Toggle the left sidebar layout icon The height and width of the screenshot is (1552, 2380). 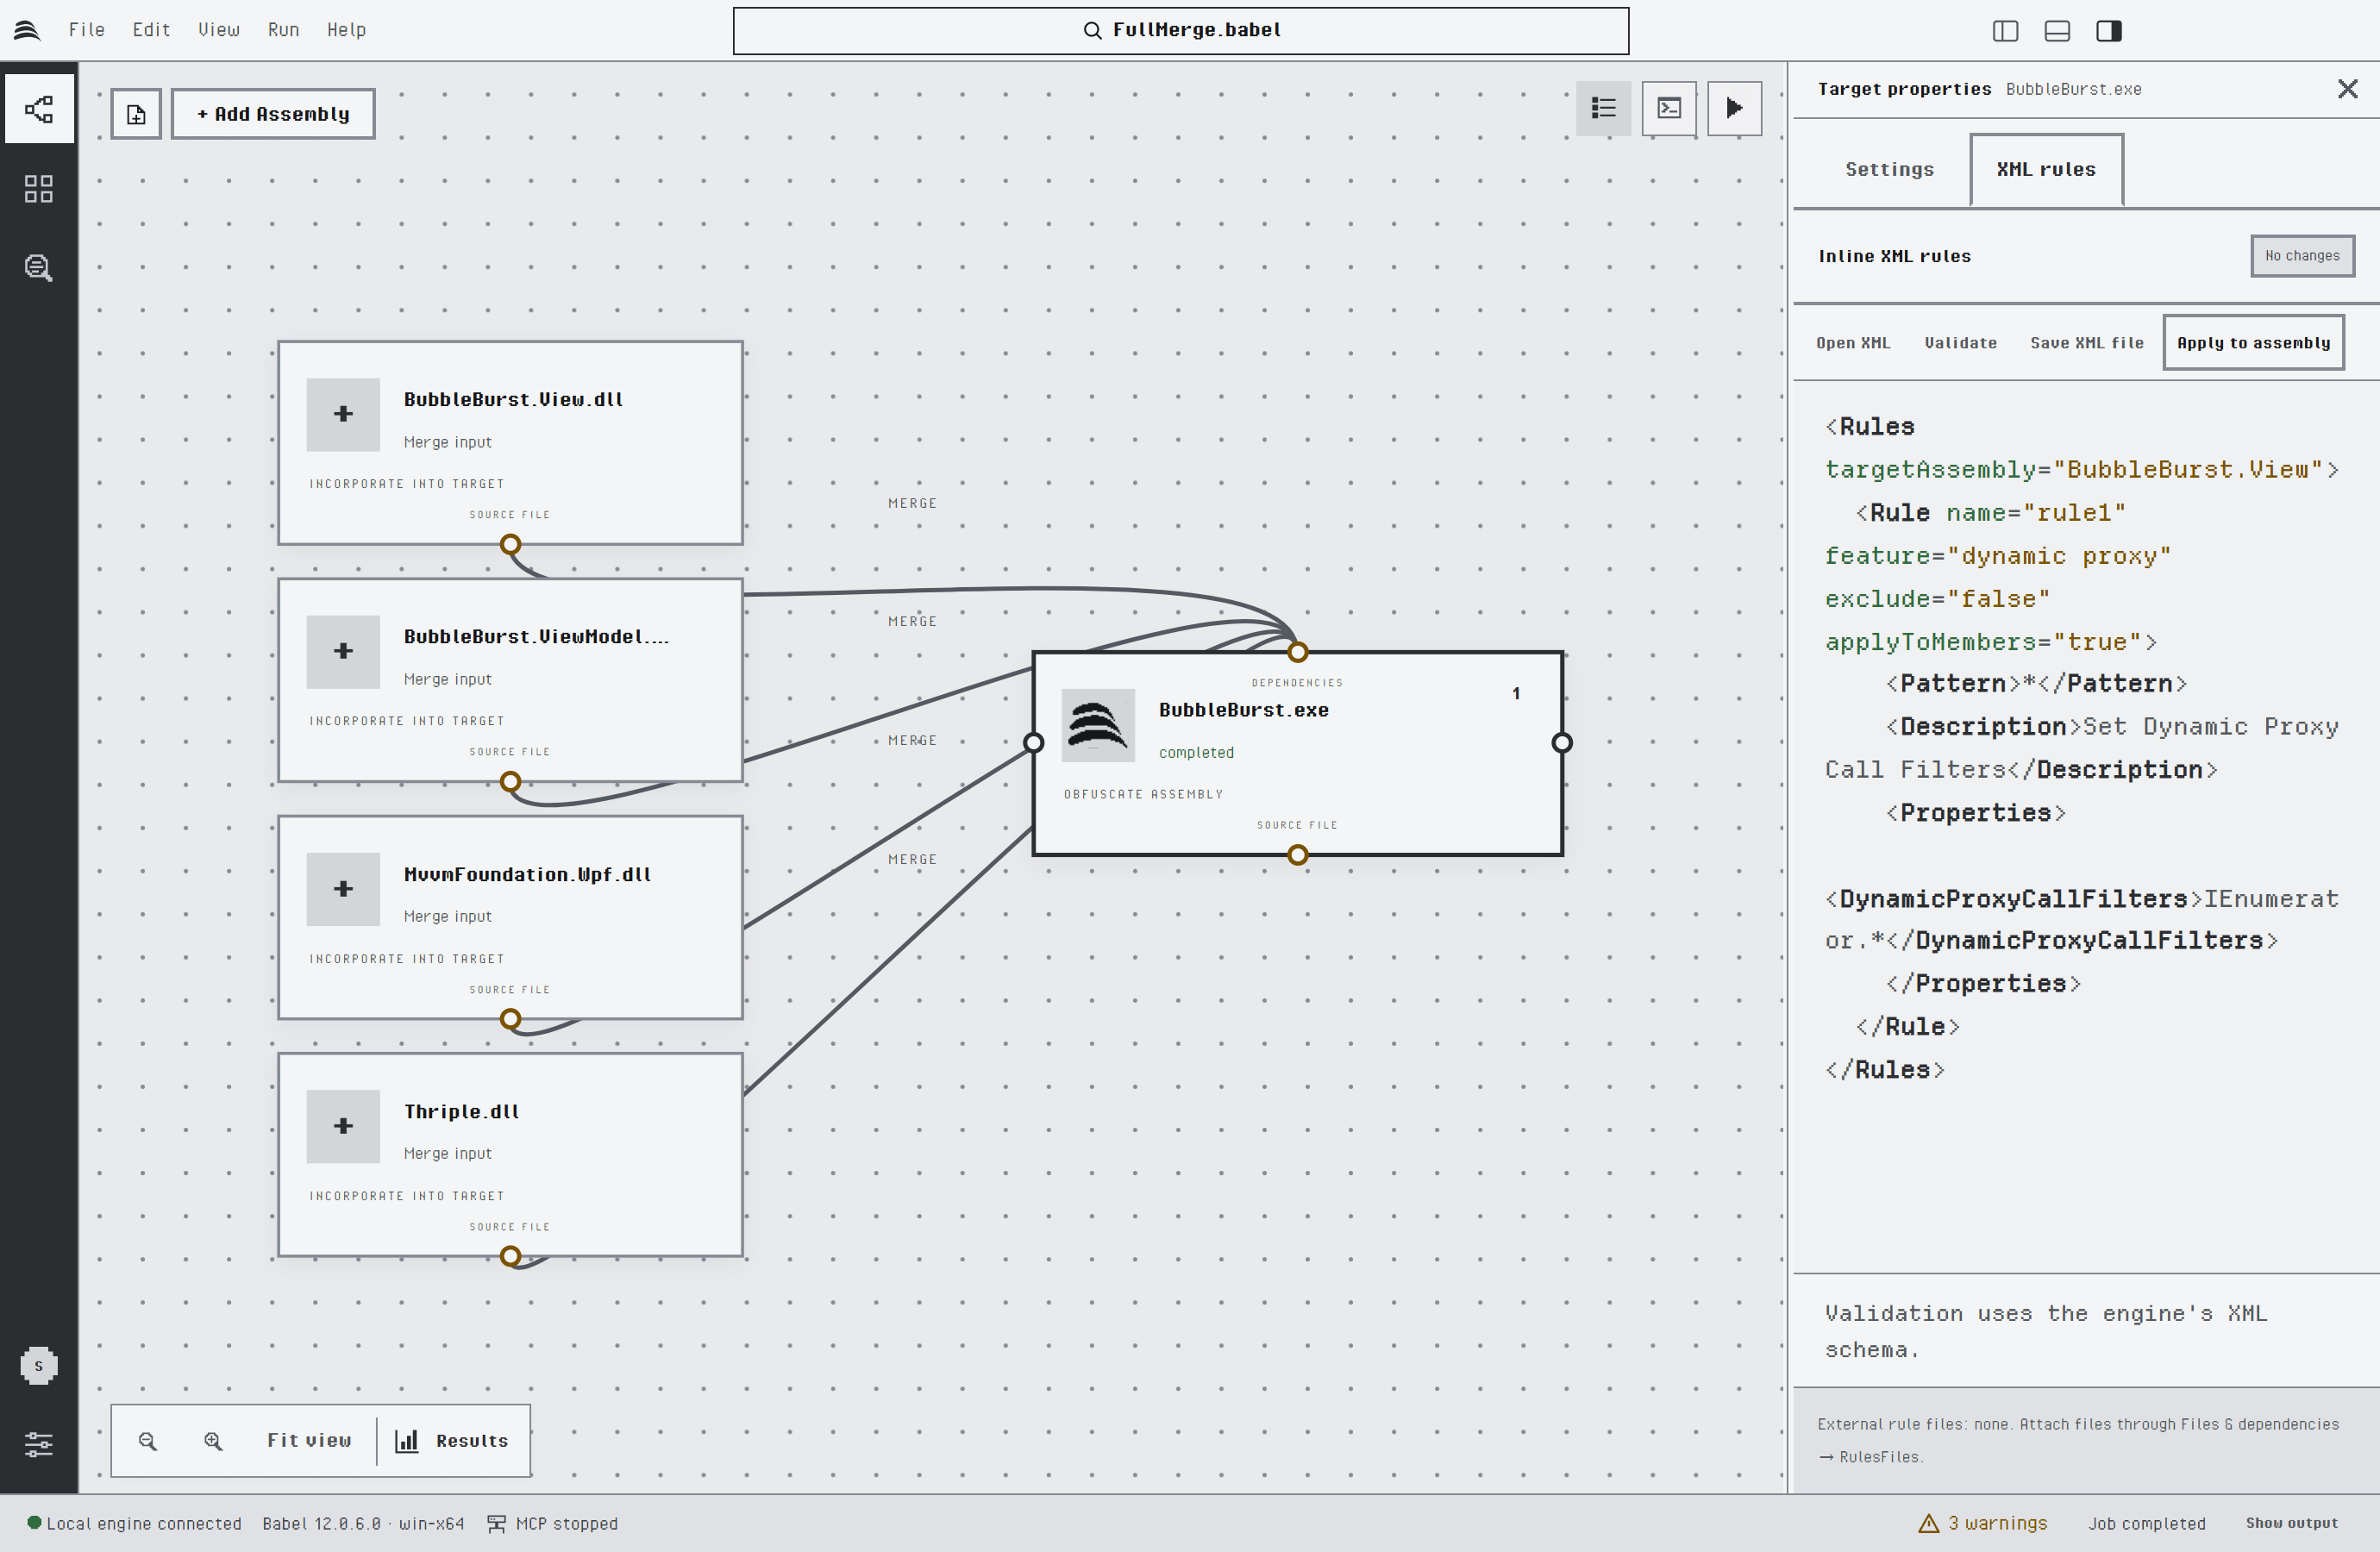pos(2005,31)
